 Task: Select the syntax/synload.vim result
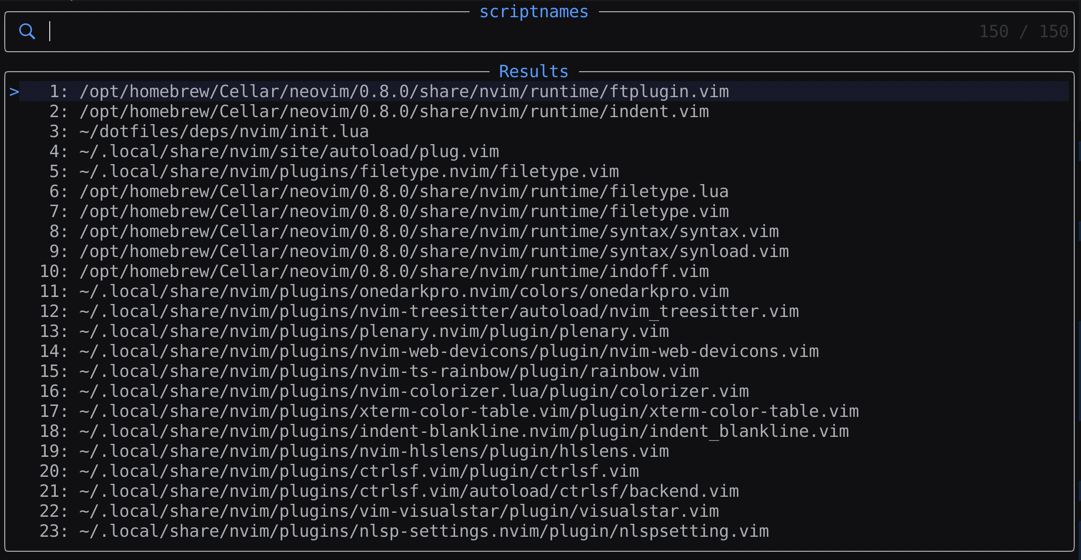tap(434, 251)
